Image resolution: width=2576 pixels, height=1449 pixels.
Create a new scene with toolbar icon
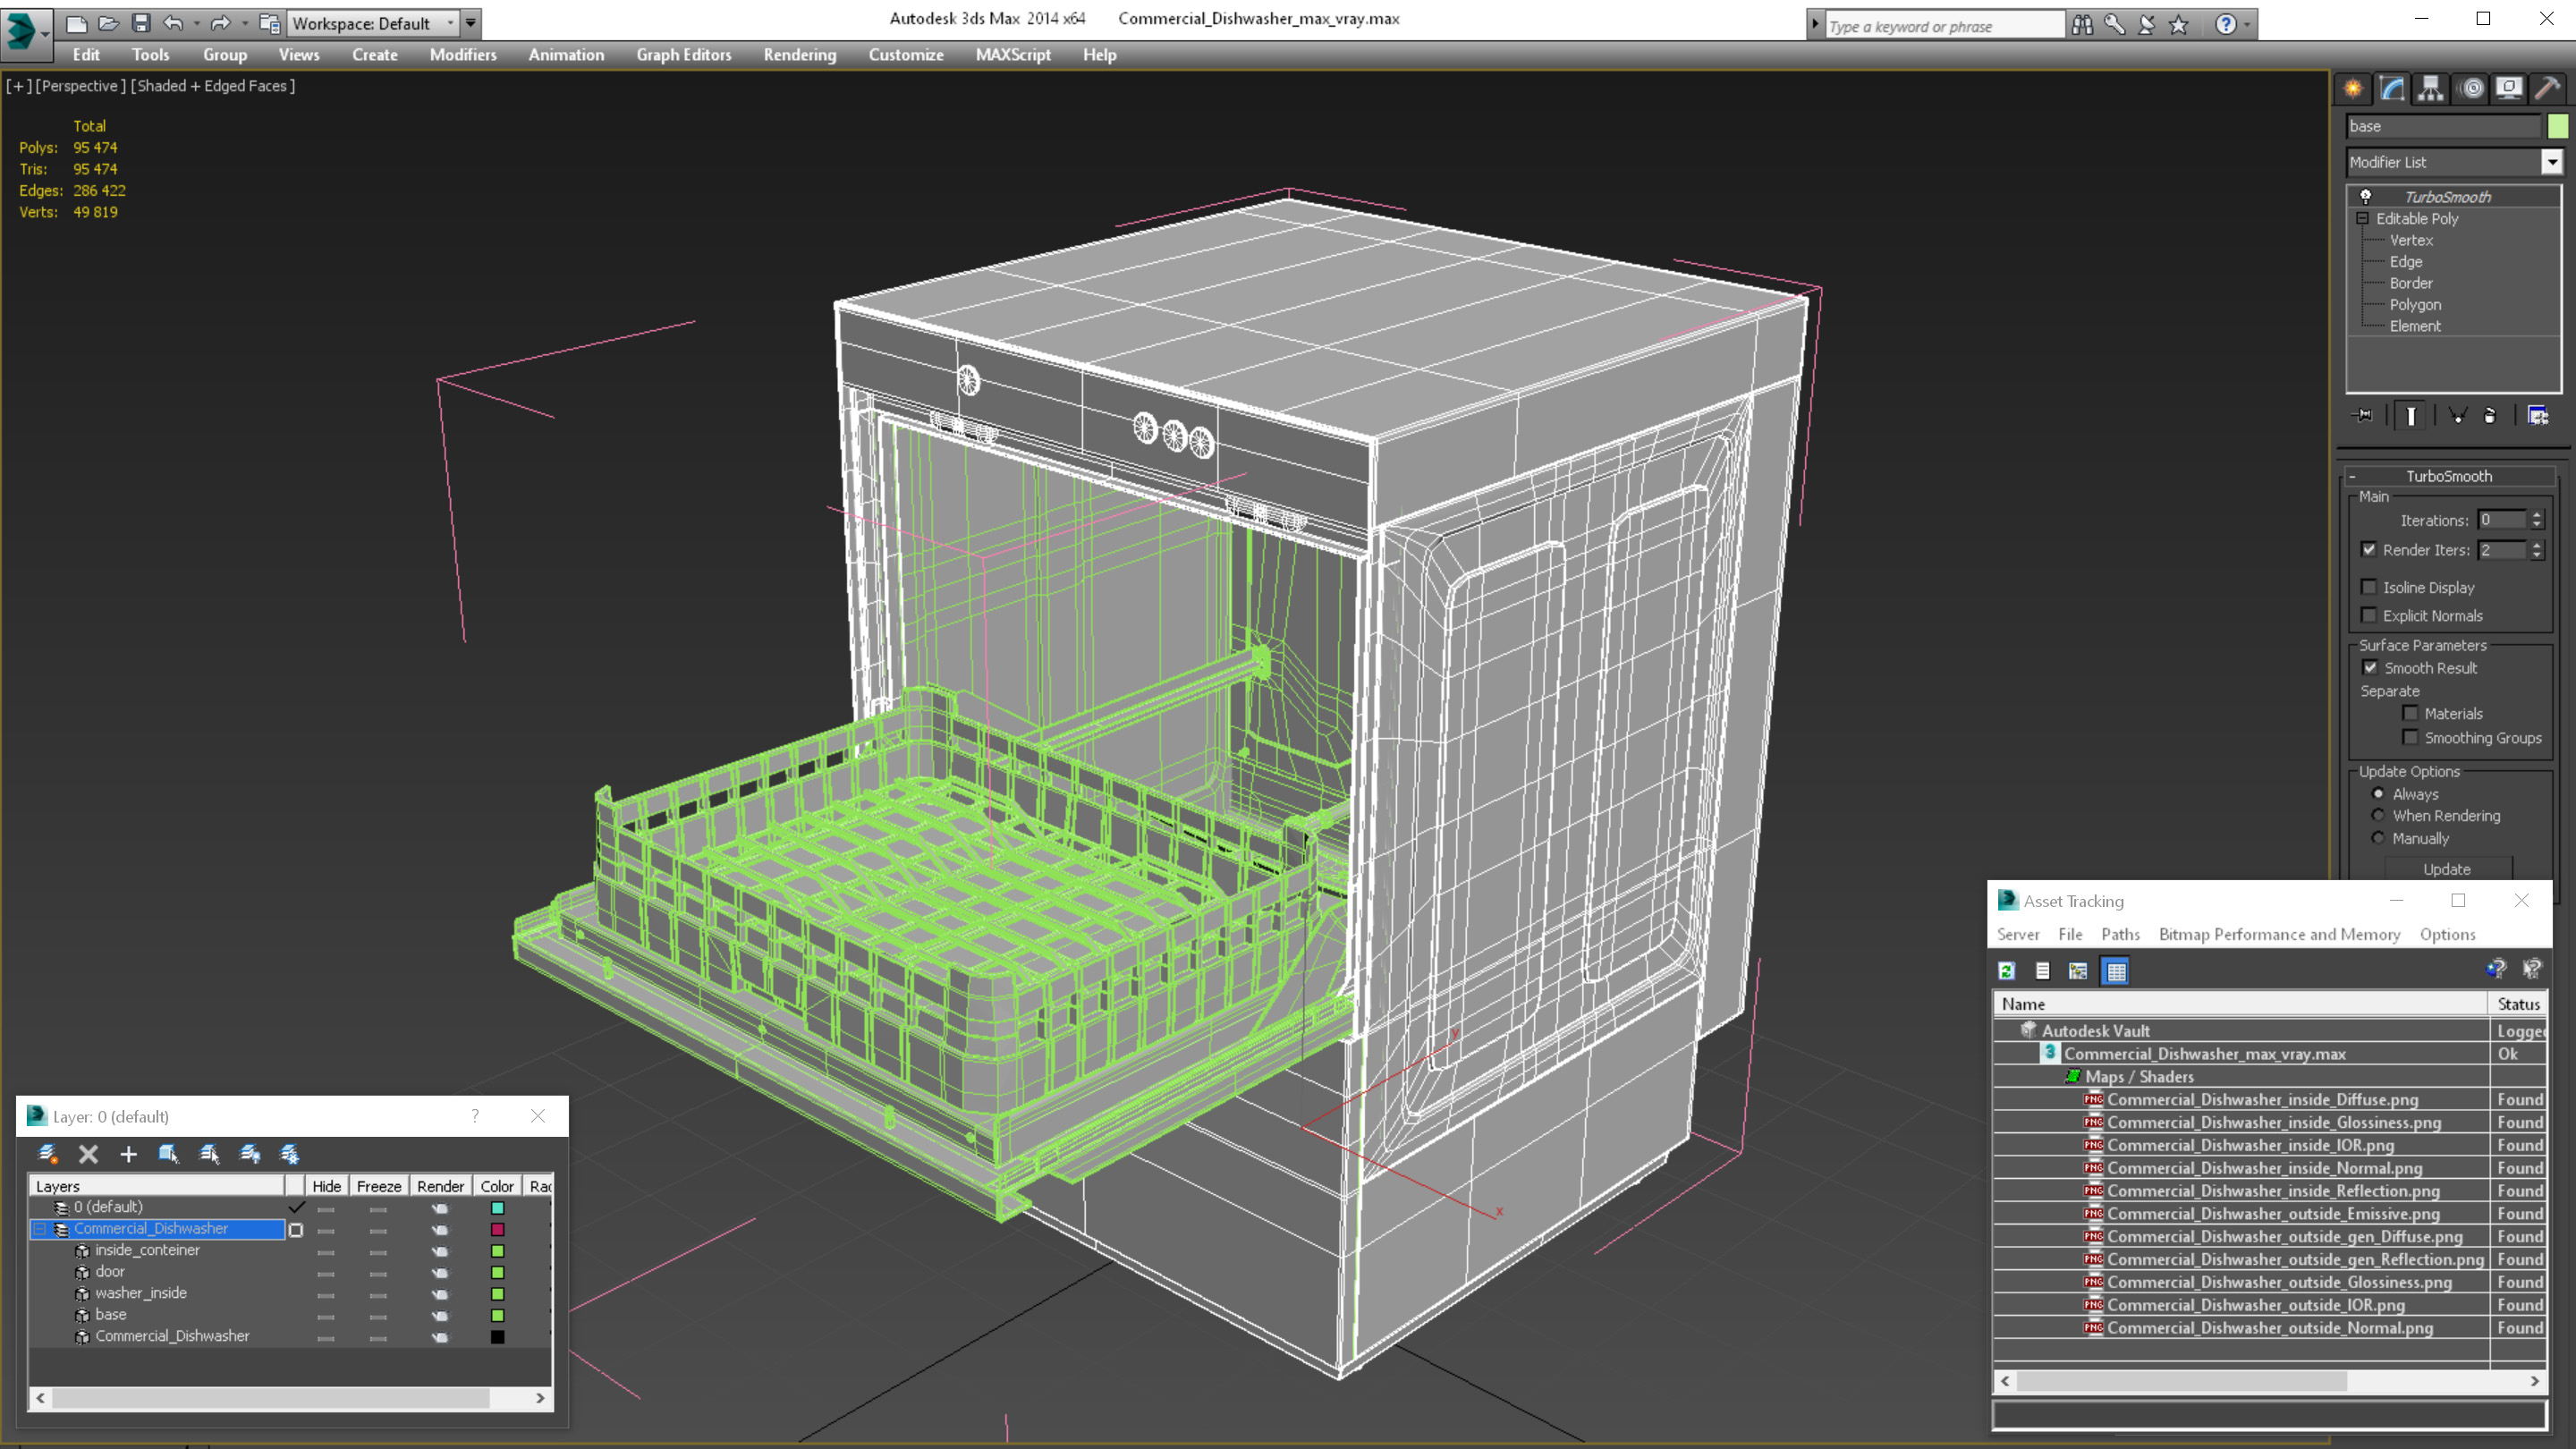(x=76, y=23)
